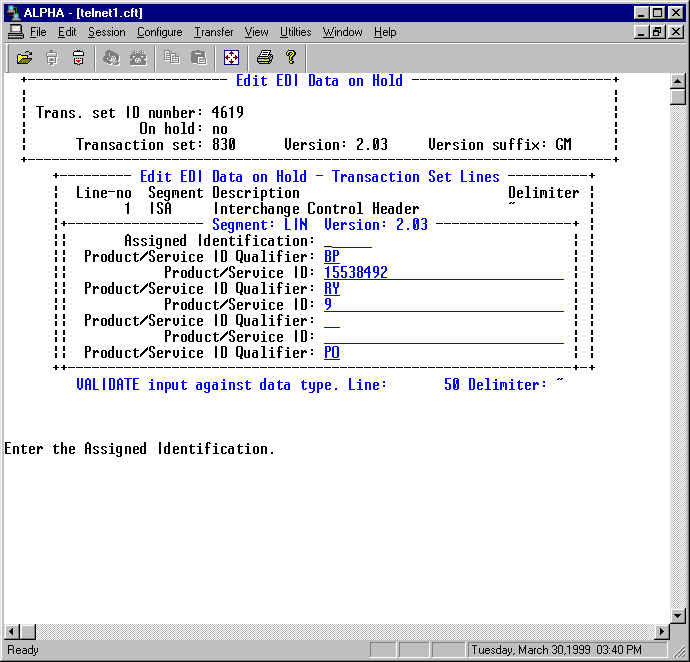Click the four-arrow full screen toolbar icon
The height and width of the screenshot is (662, 690).
231,57
